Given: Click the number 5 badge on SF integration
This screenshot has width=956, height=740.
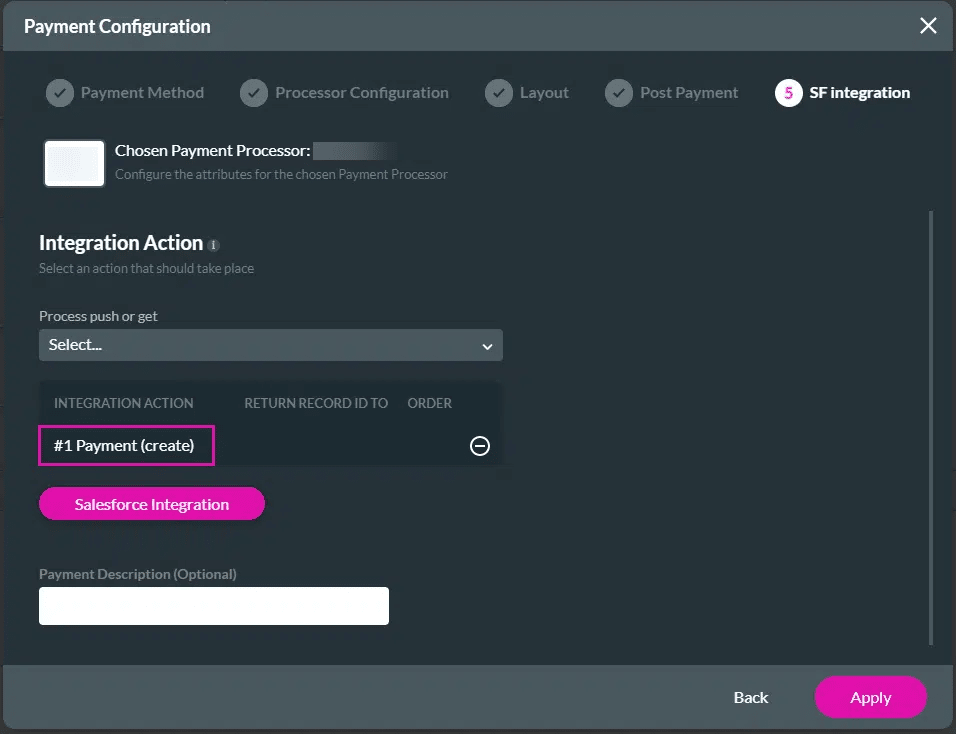Looking at the screenshot, I should [x=789, y=92].
